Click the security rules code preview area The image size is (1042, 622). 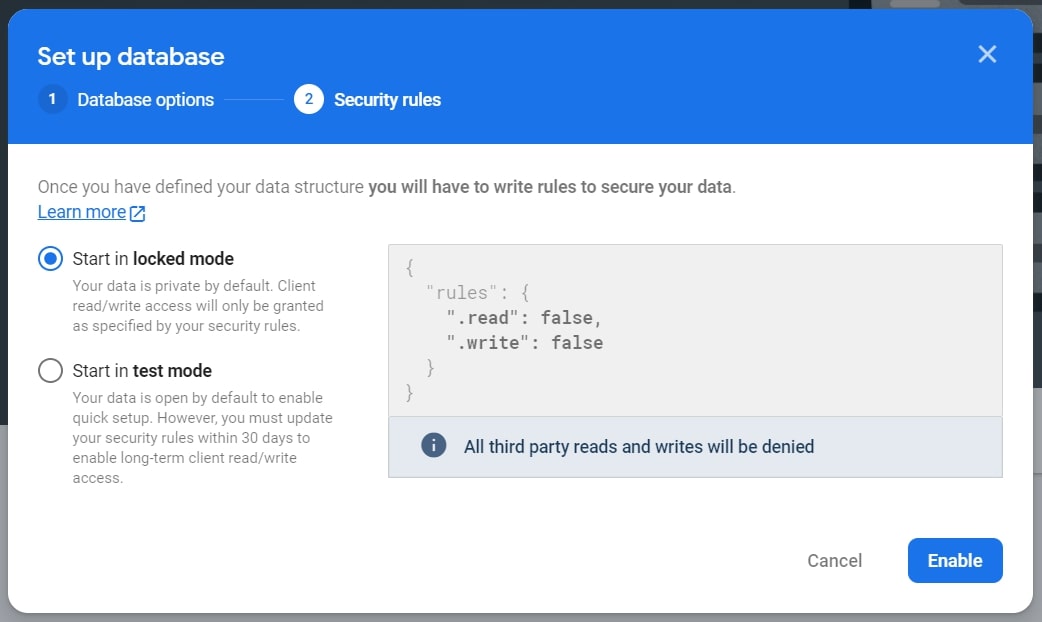coord(695,330)
